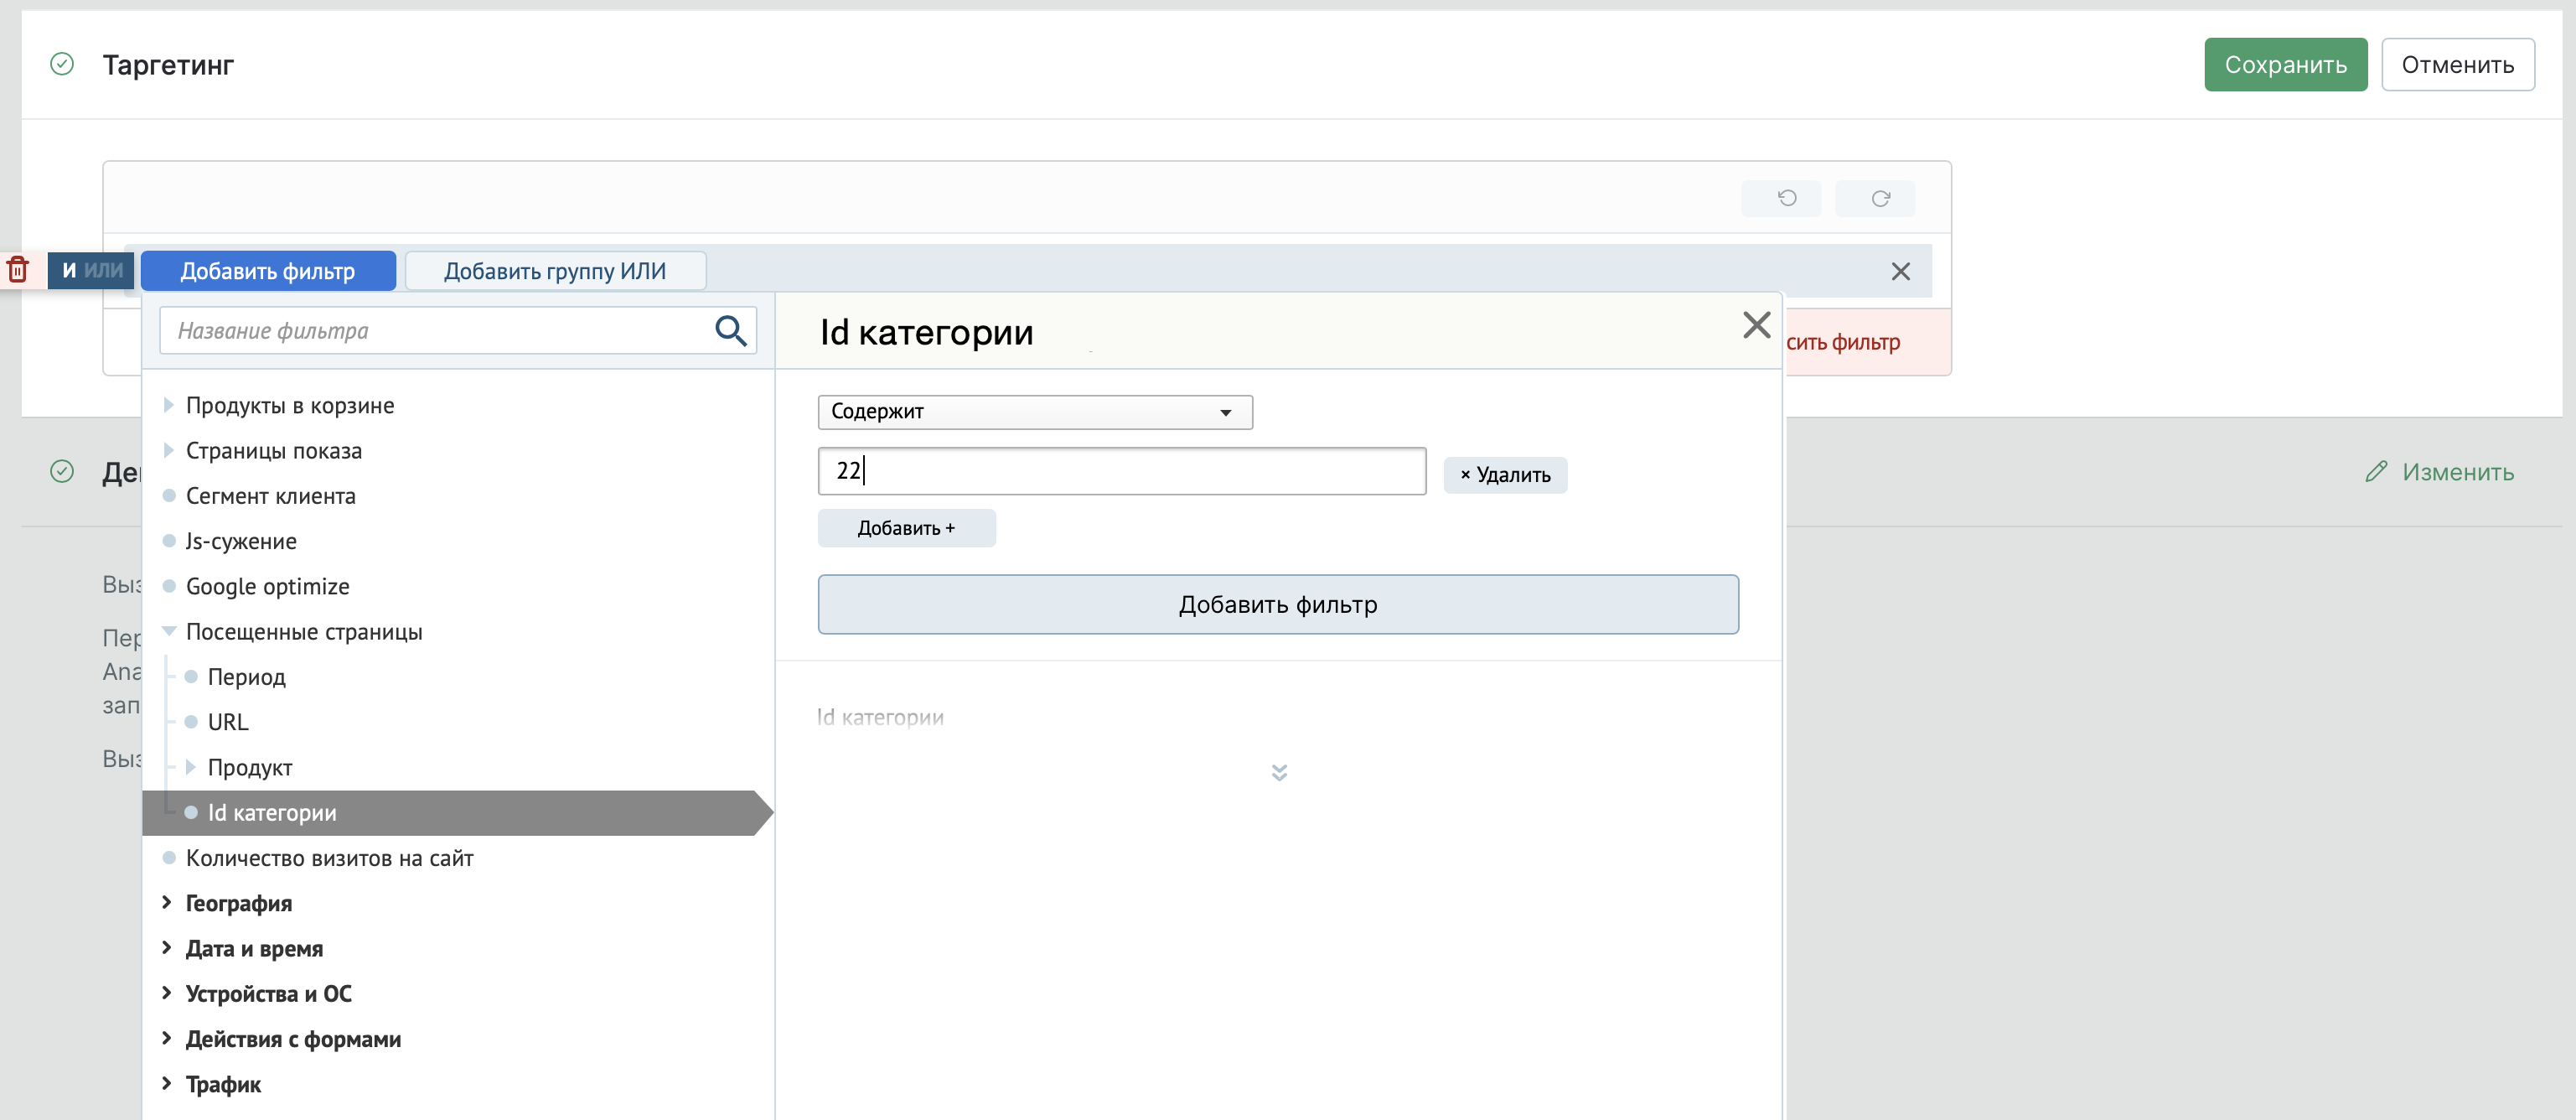The width and height of the screenshot is (2576, 1120).
Task: Click the Изменить link
Action: click(2457, 472)
